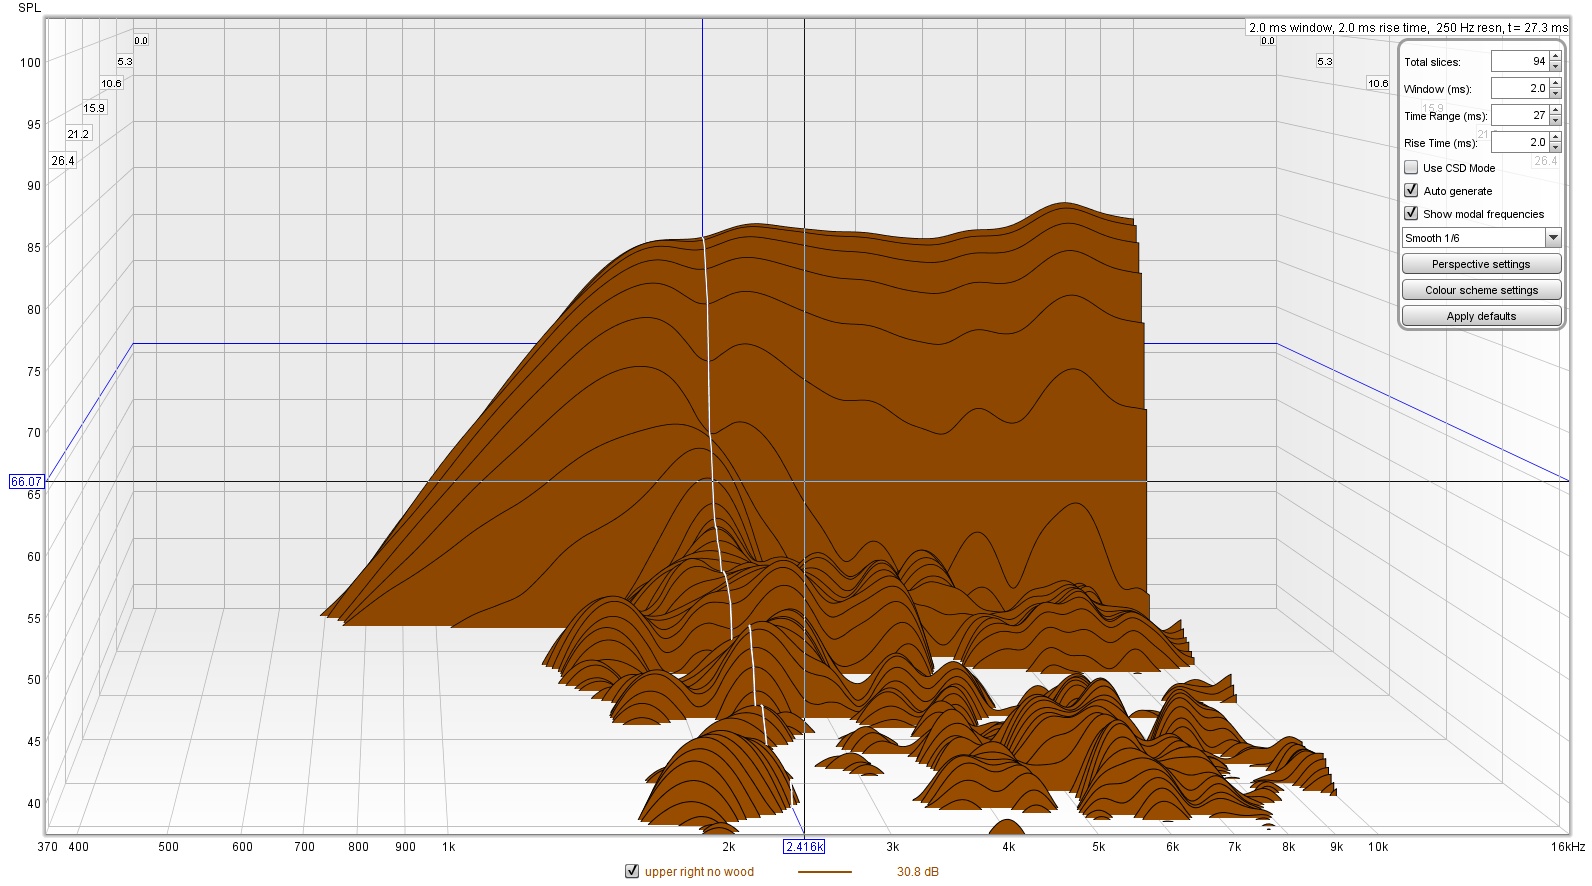Click the 40 SPL axis label
This screenshot has width=1592, height=886.
coord(34,803)
